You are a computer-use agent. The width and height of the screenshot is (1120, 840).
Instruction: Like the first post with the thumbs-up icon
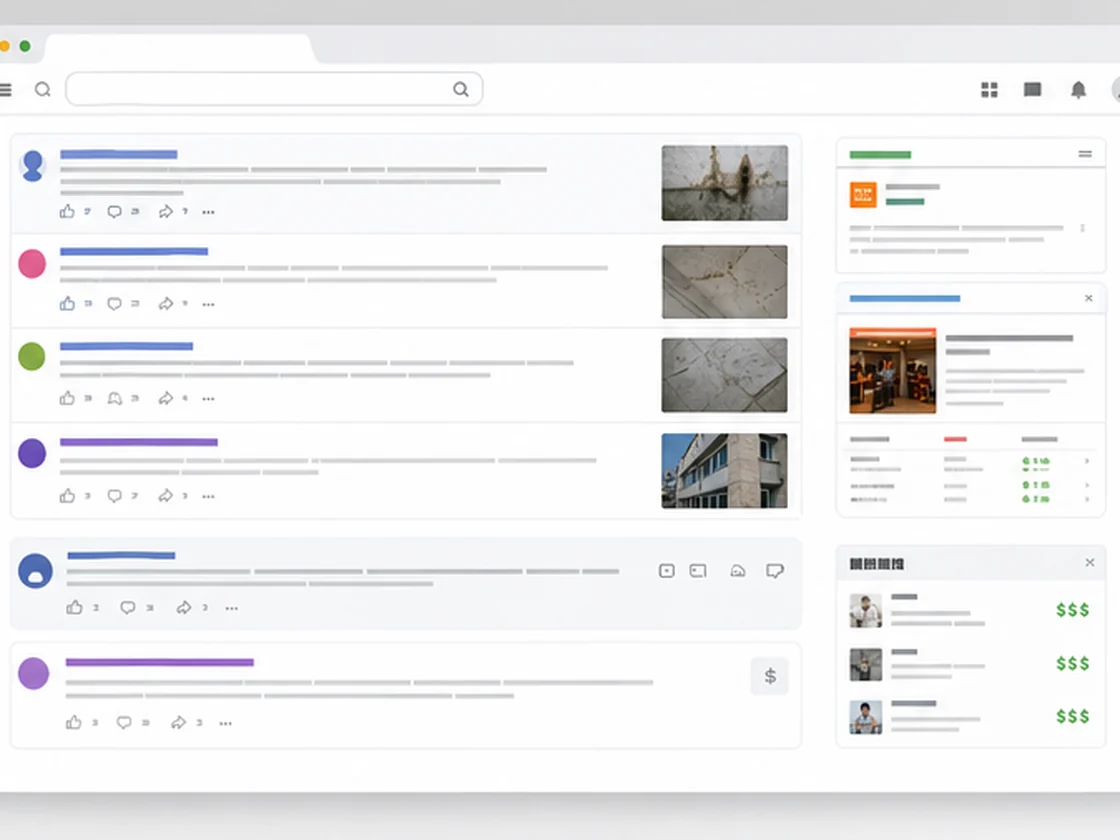coord(67,211)
